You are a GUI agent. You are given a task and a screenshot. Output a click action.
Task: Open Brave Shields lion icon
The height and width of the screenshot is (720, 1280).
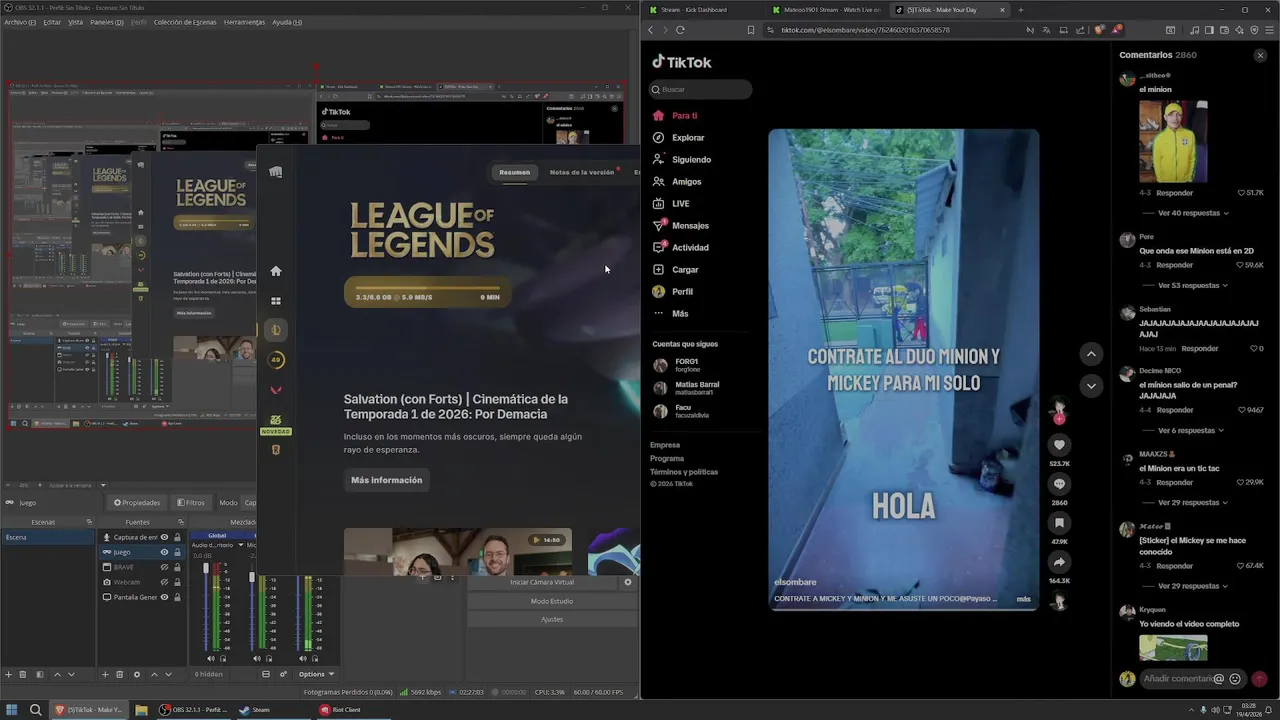1099,30
